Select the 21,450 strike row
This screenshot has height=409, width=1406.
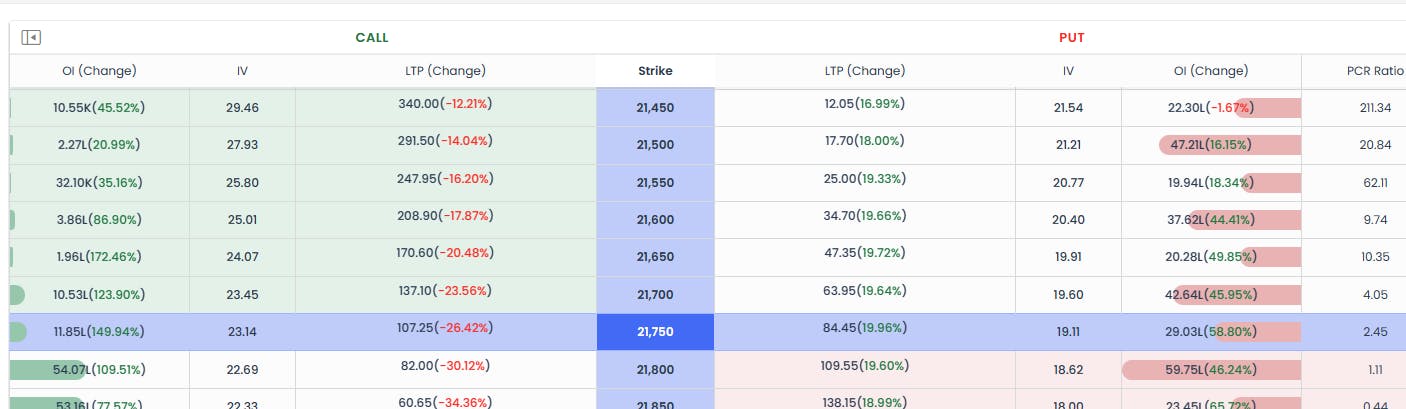pos(655,108)
